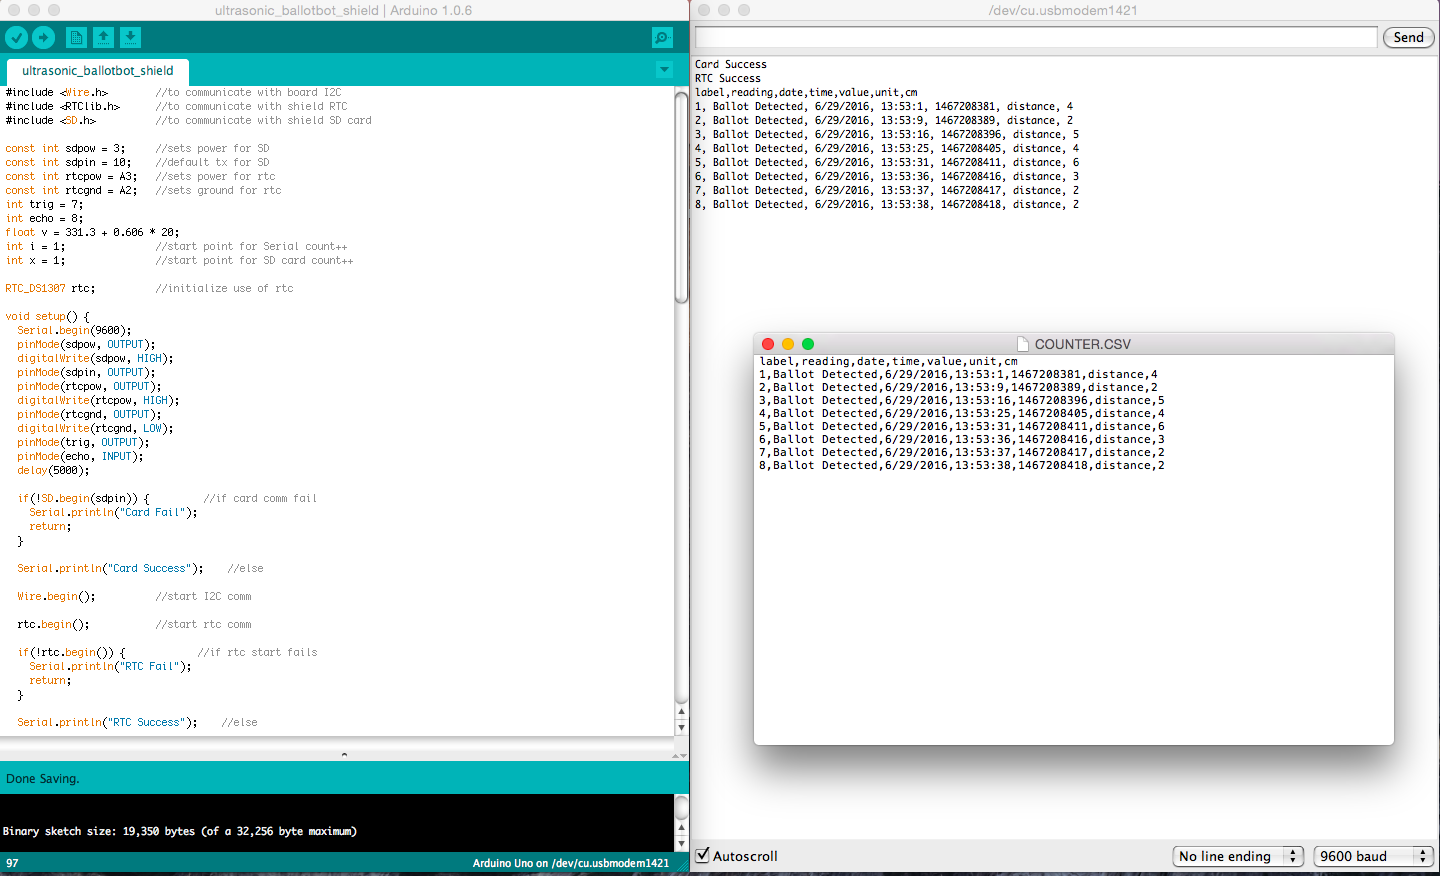Click the serial monitor input field
Viewport: 1440px width, 876px height.
(x=1036, y=37)
